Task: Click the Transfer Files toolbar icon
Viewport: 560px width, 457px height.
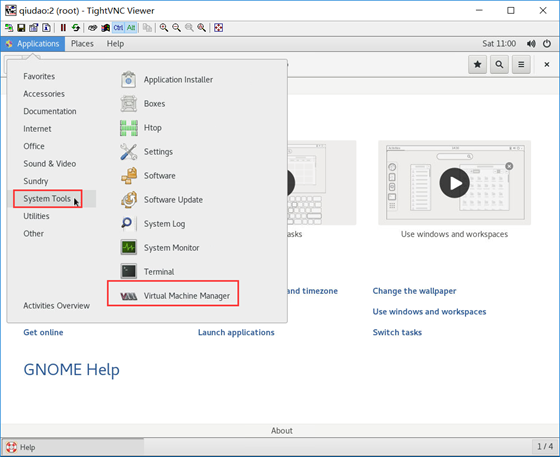Action: pos(147,28)
